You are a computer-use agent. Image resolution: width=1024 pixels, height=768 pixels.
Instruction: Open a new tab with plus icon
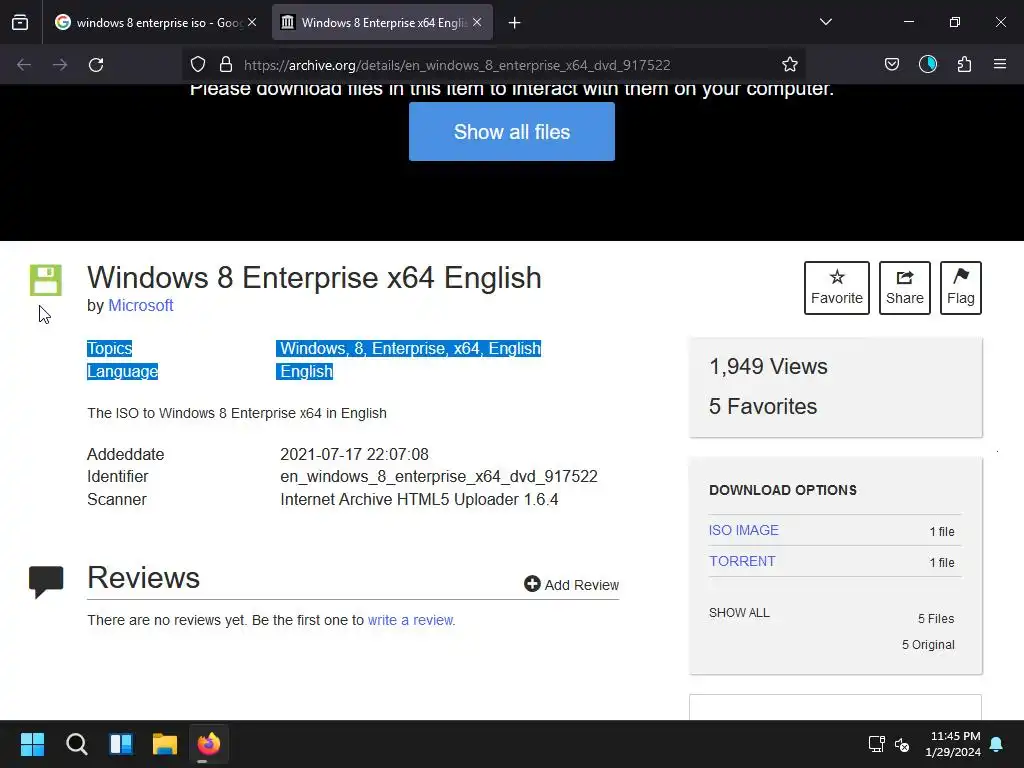click(x=515, y=23)
